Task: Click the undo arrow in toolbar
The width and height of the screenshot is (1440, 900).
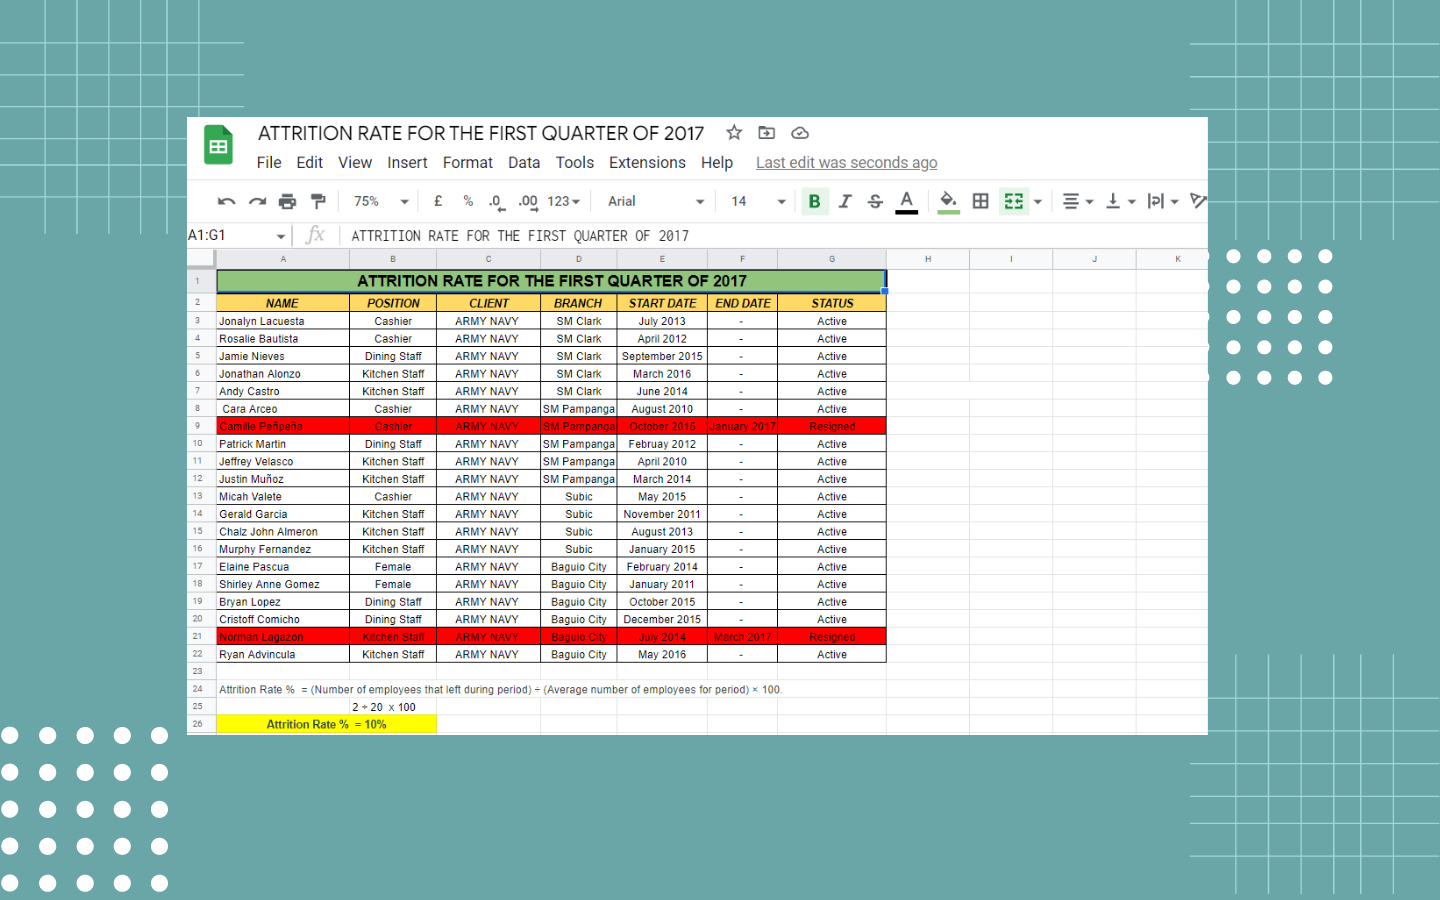Action: [226, 202]
